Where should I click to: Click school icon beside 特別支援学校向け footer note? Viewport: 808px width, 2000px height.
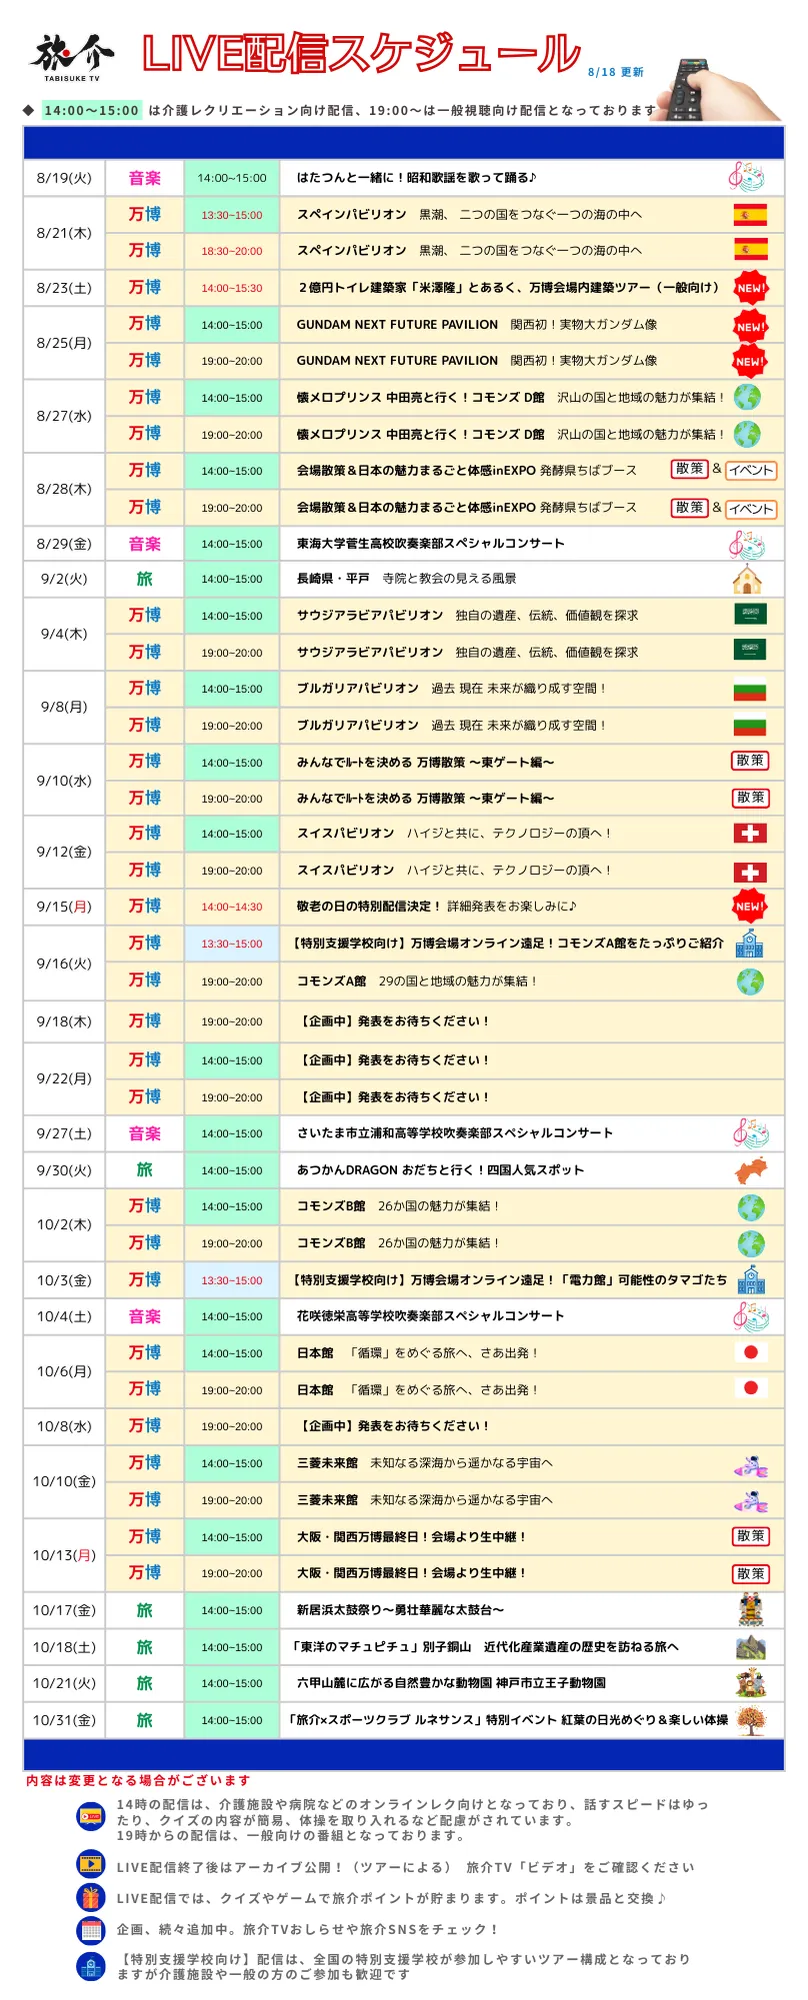click(x=91, y=1966)
